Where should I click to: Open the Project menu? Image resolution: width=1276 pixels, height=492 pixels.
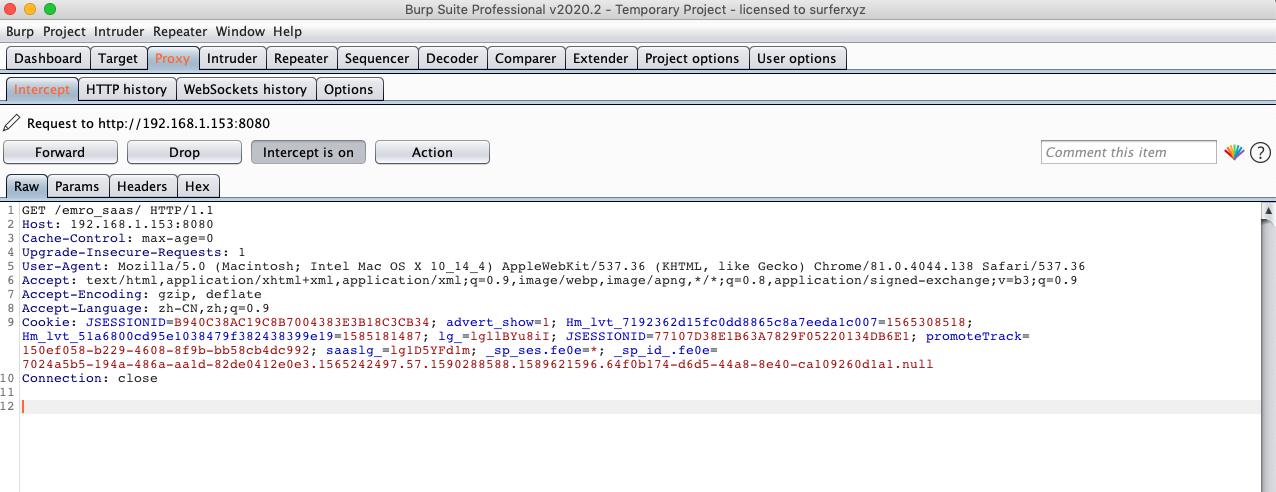64,31
